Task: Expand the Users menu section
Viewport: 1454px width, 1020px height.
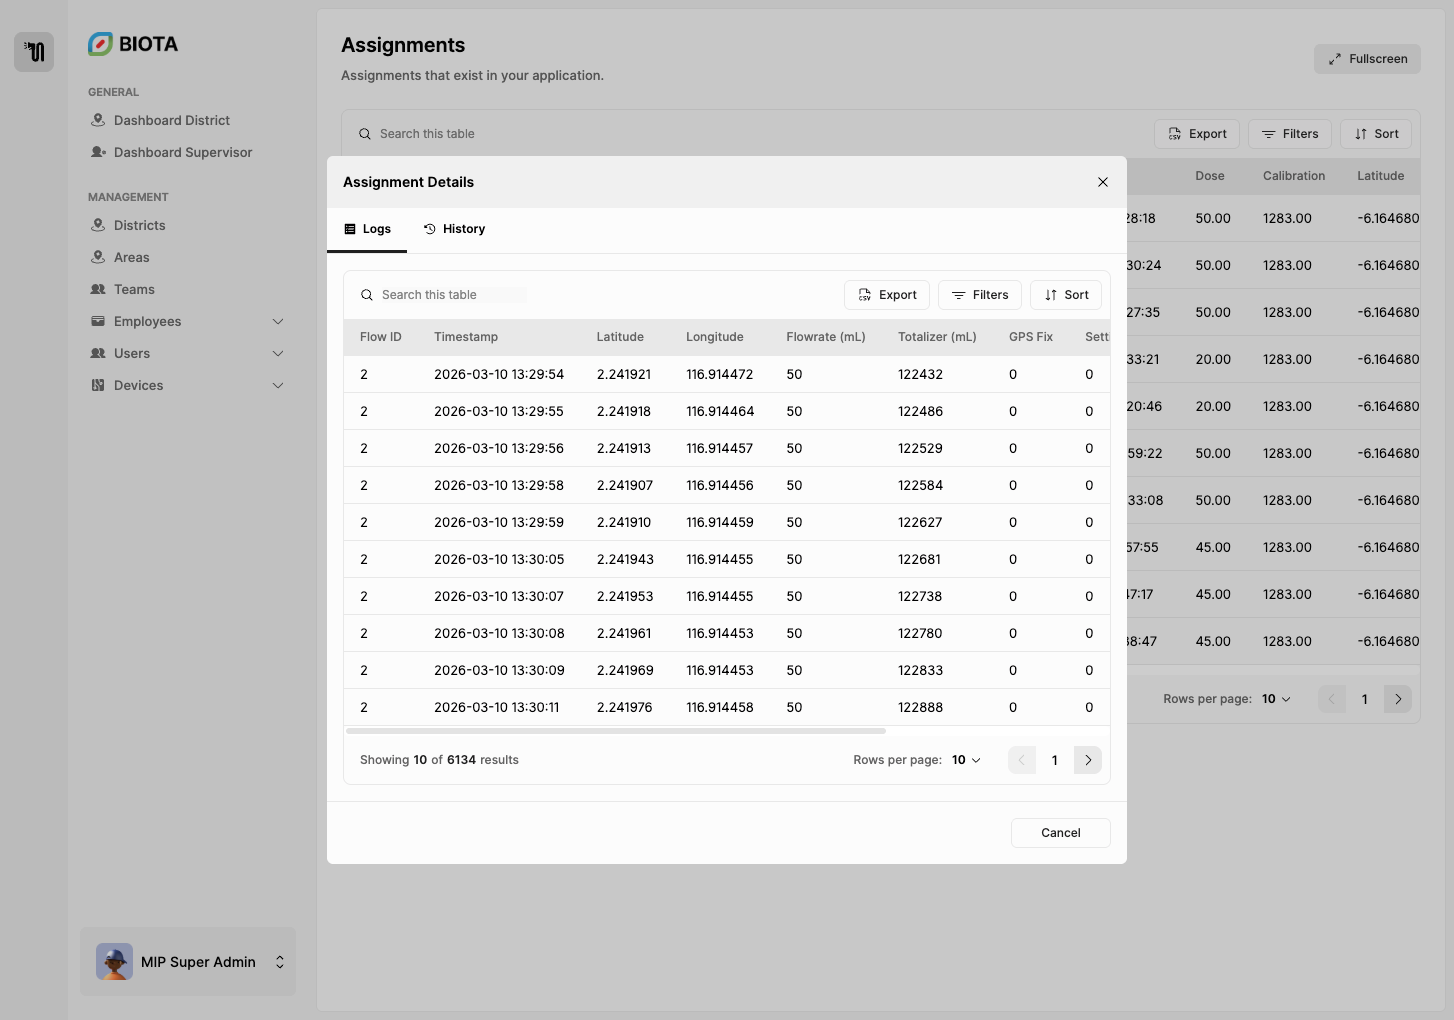Action: pyautogui.click(x=278, y=353)
